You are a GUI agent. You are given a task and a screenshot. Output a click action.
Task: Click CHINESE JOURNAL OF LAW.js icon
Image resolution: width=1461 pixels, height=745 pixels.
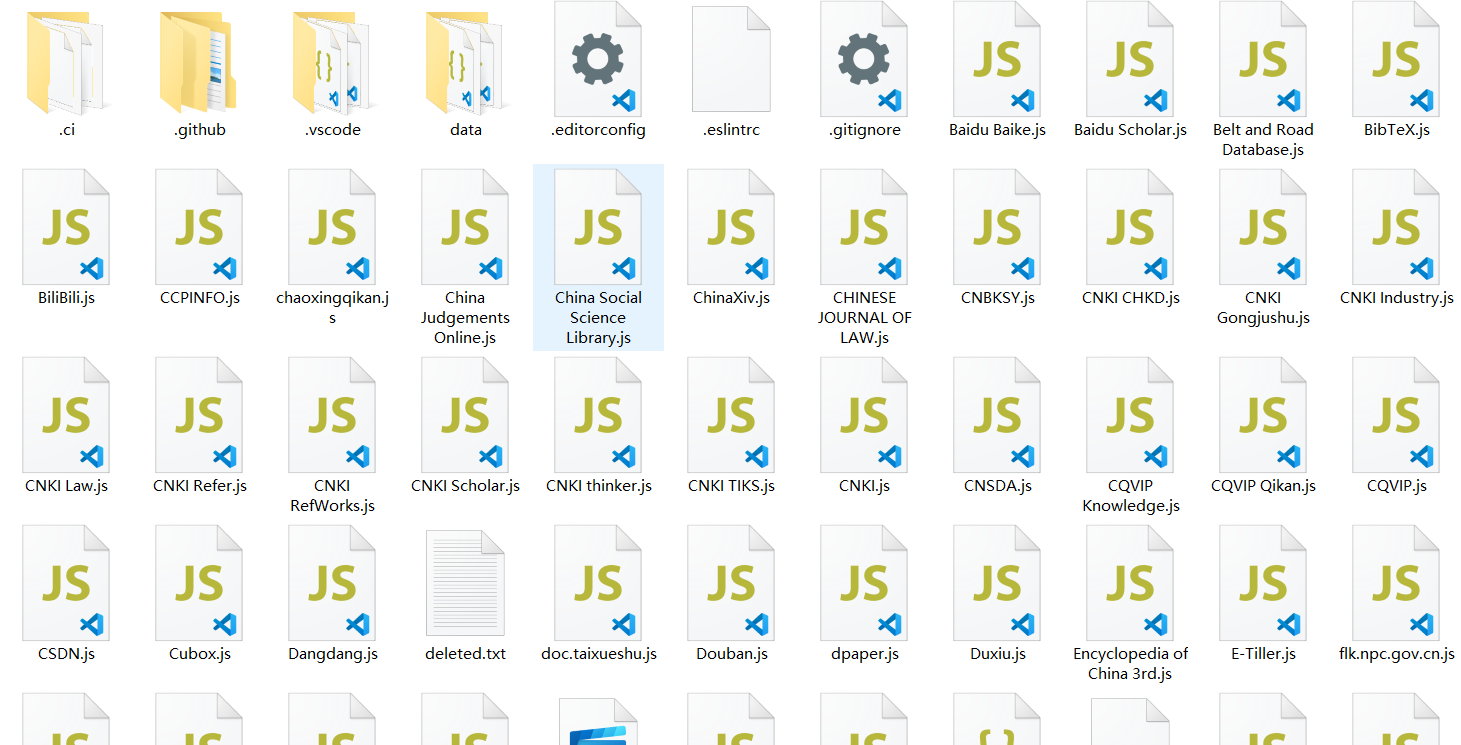(x=864, y=226)
